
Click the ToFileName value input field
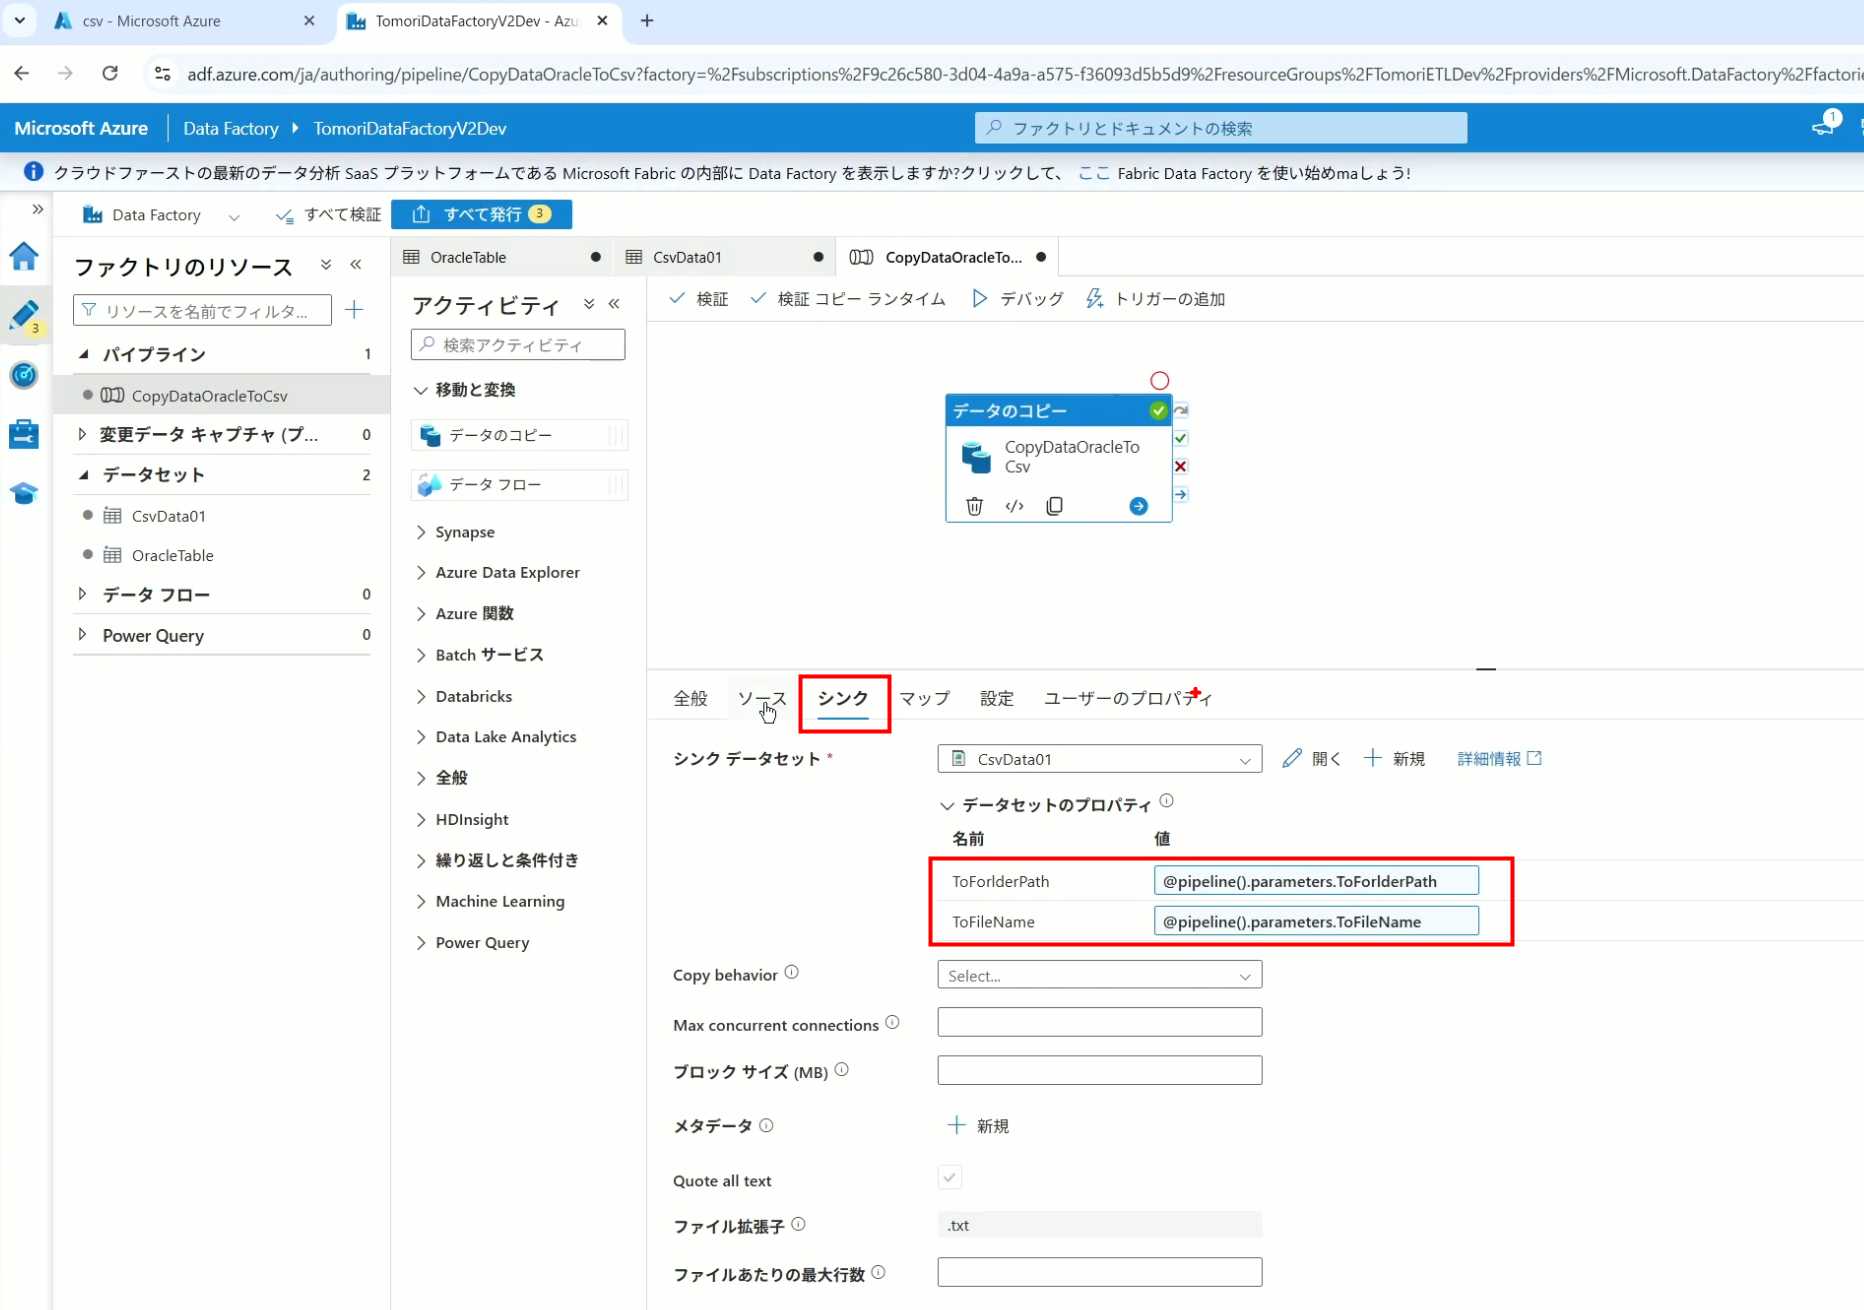click(x=1315, y=921)
